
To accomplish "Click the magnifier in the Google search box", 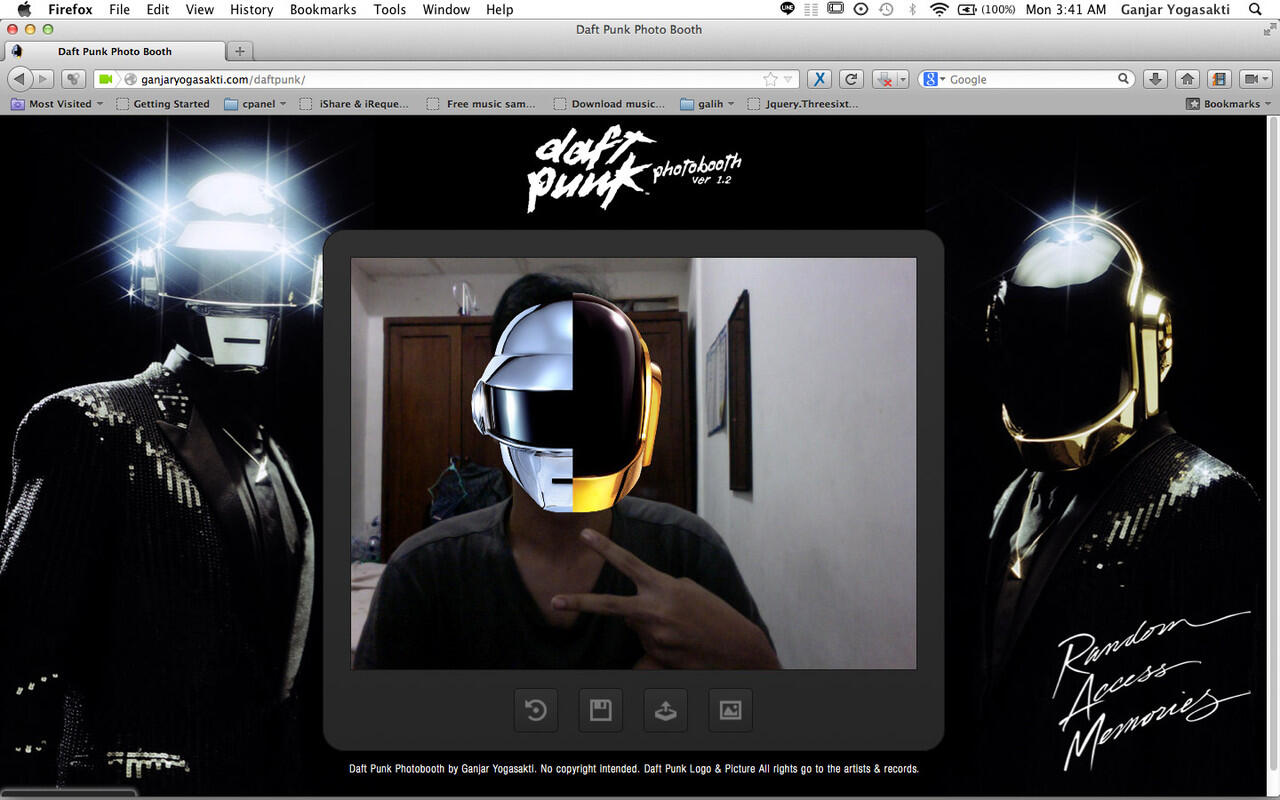I will [x=1123, y=79].
